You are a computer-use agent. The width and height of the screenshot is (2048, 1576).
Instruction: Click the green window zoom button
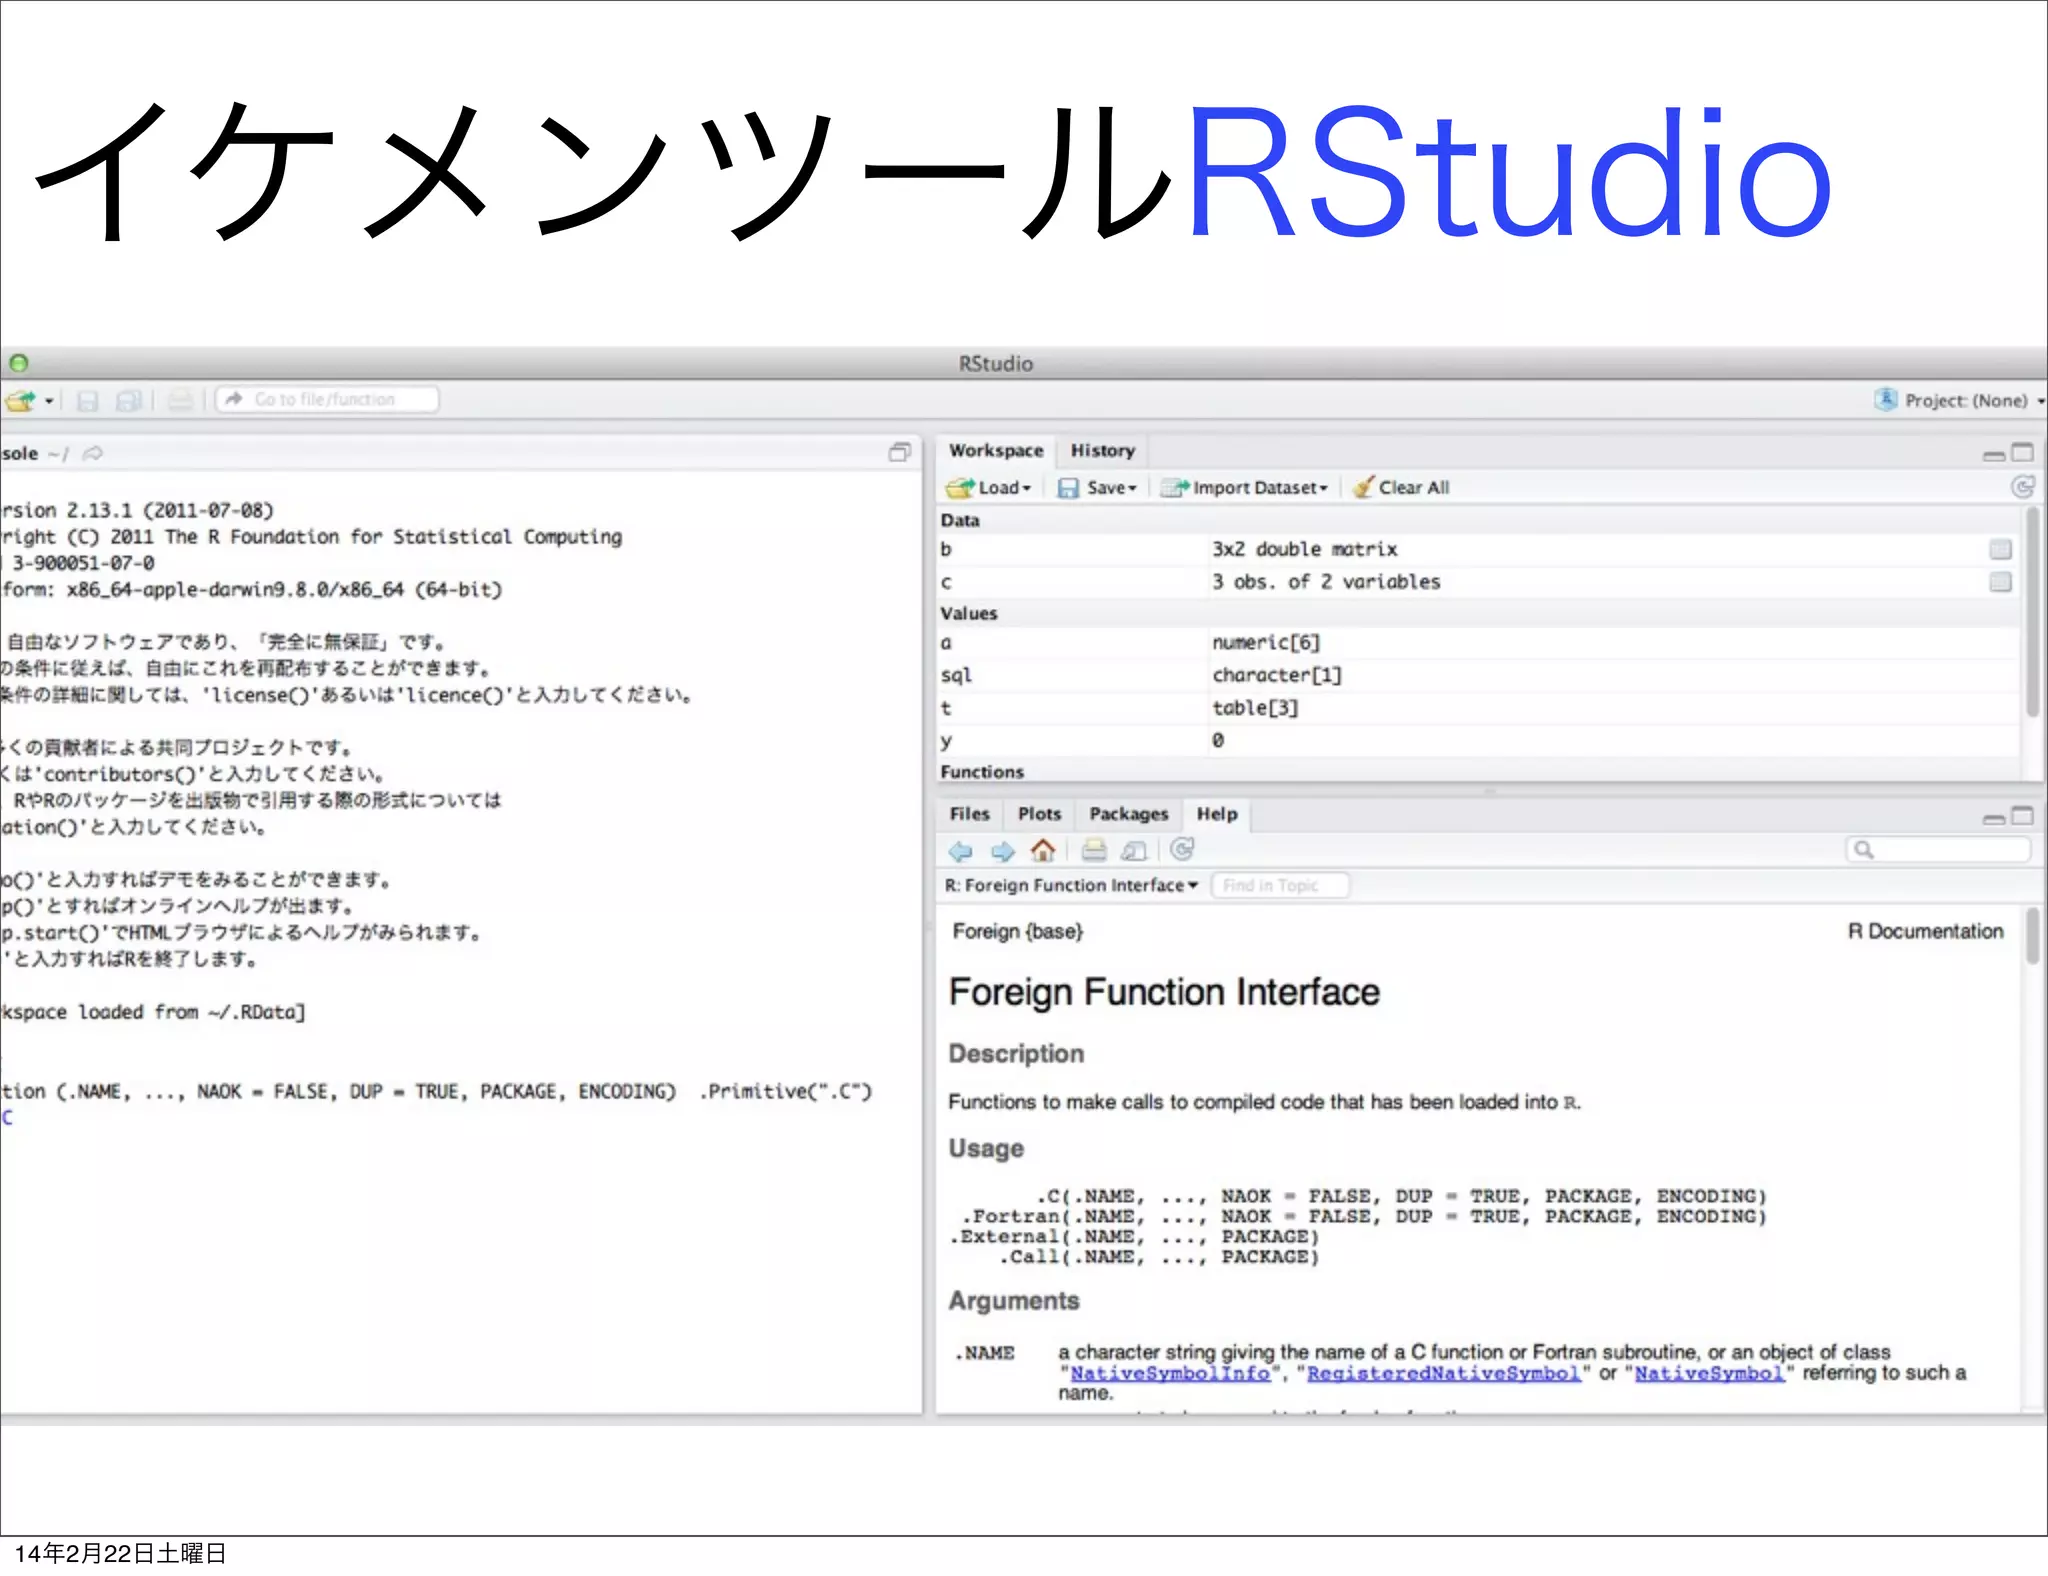pos(18,363)
